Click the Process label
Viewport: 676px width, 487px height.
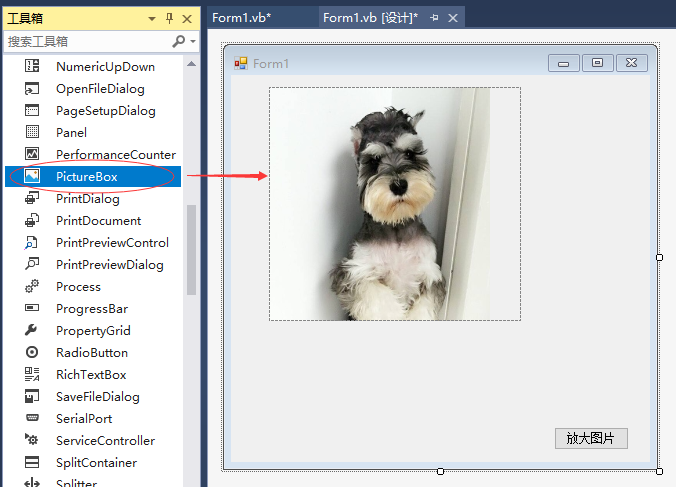tap(78, 287)
